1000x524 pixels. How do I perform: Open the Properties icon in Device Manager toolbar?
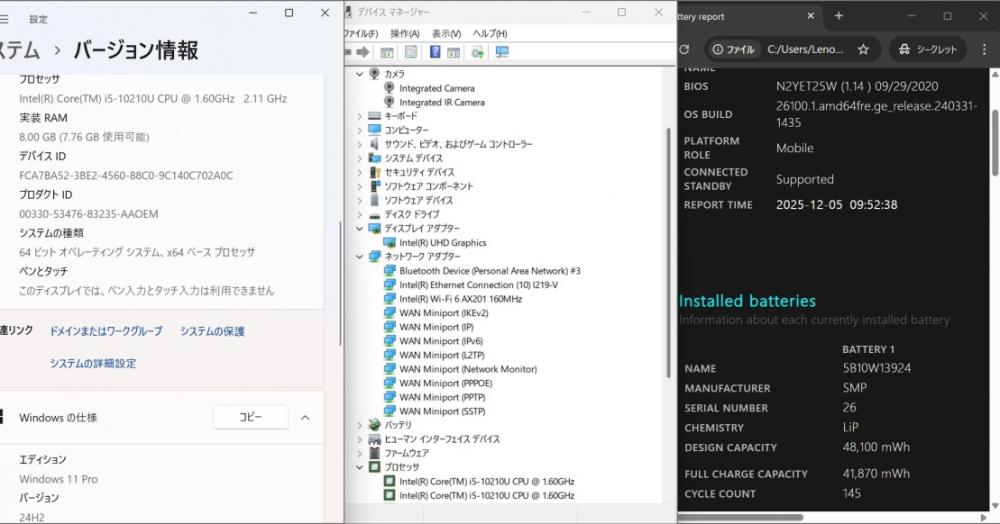[x=411, y=52]
